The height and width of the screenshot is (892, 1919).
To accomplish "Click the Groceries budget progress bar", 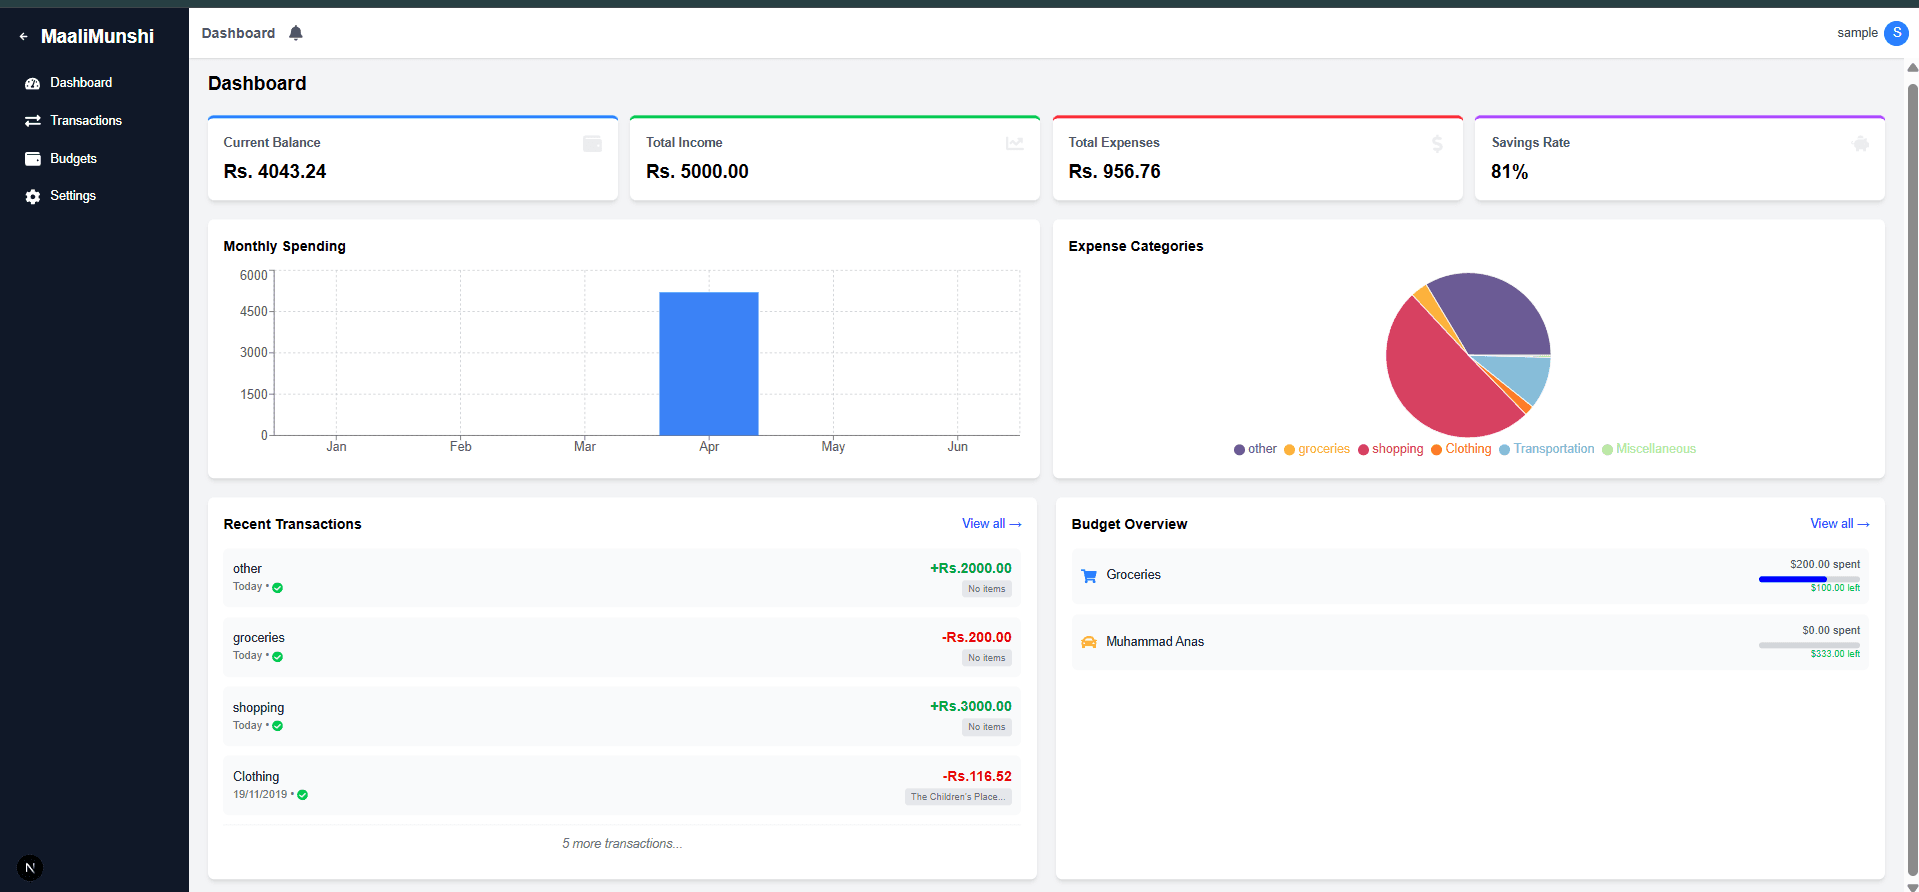I will pos(1809,579).
